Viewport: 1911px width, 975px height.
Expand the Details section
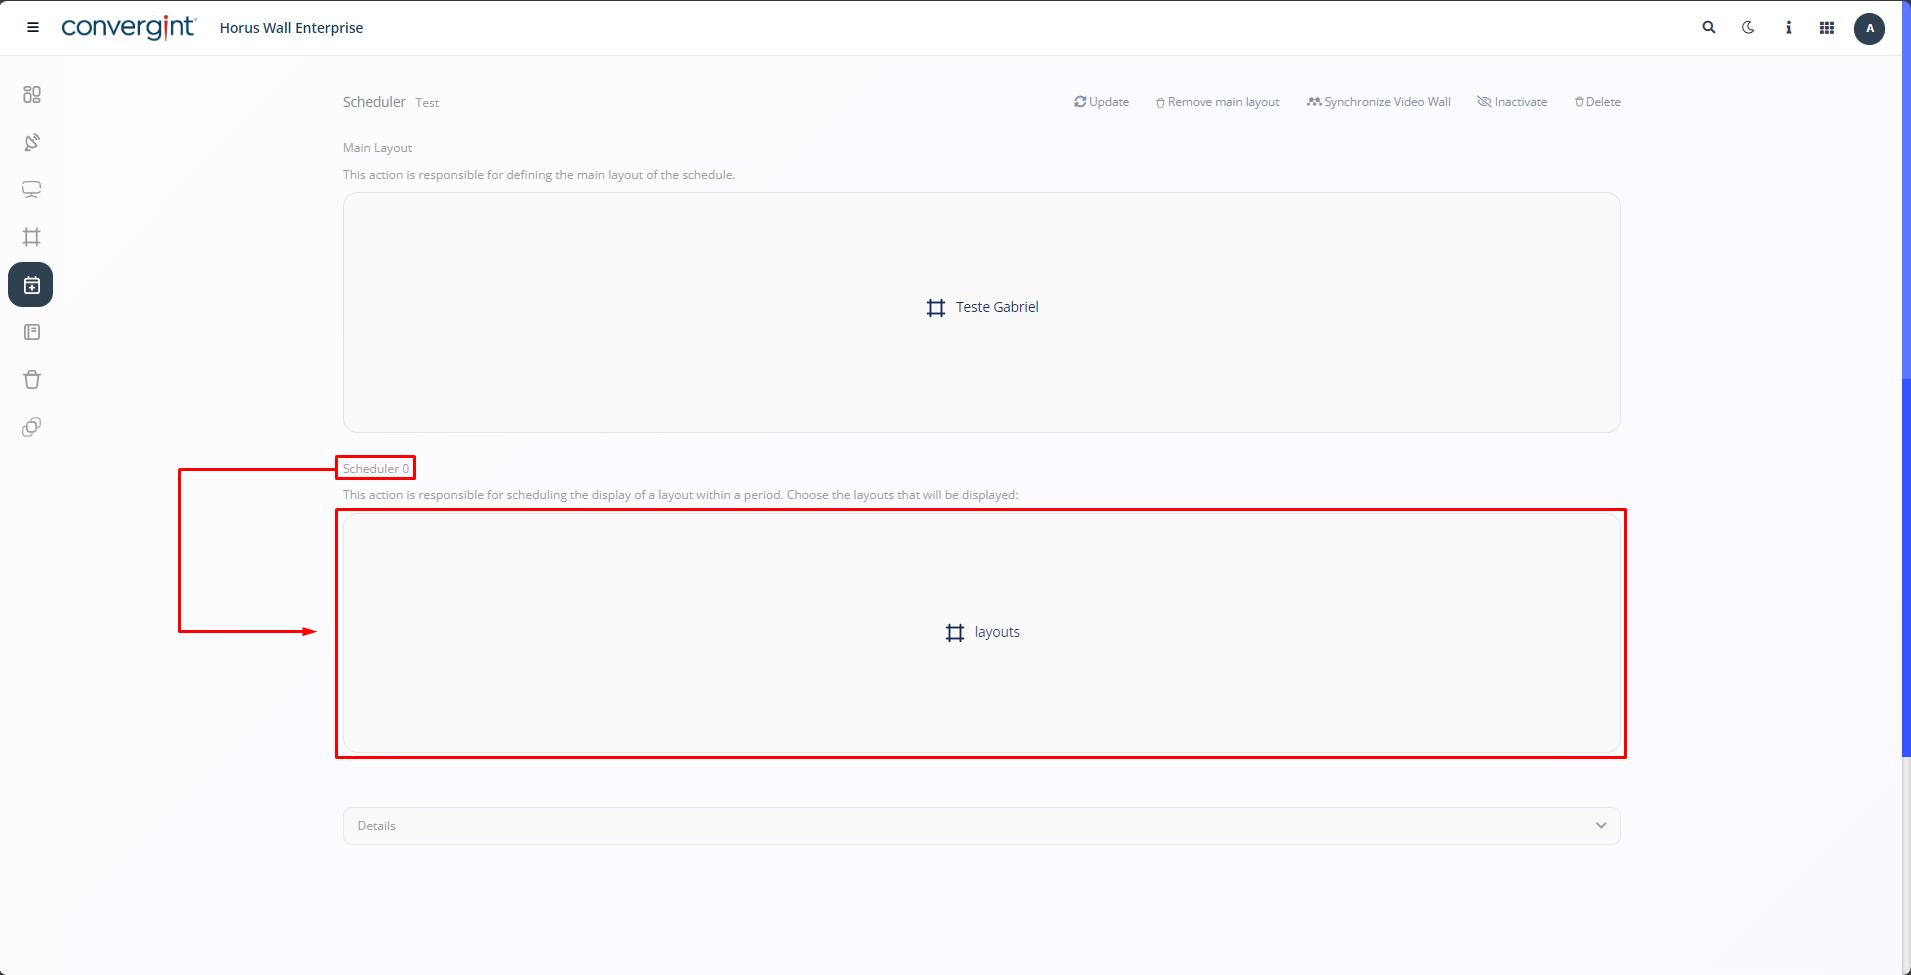click(x=981, y=826)
